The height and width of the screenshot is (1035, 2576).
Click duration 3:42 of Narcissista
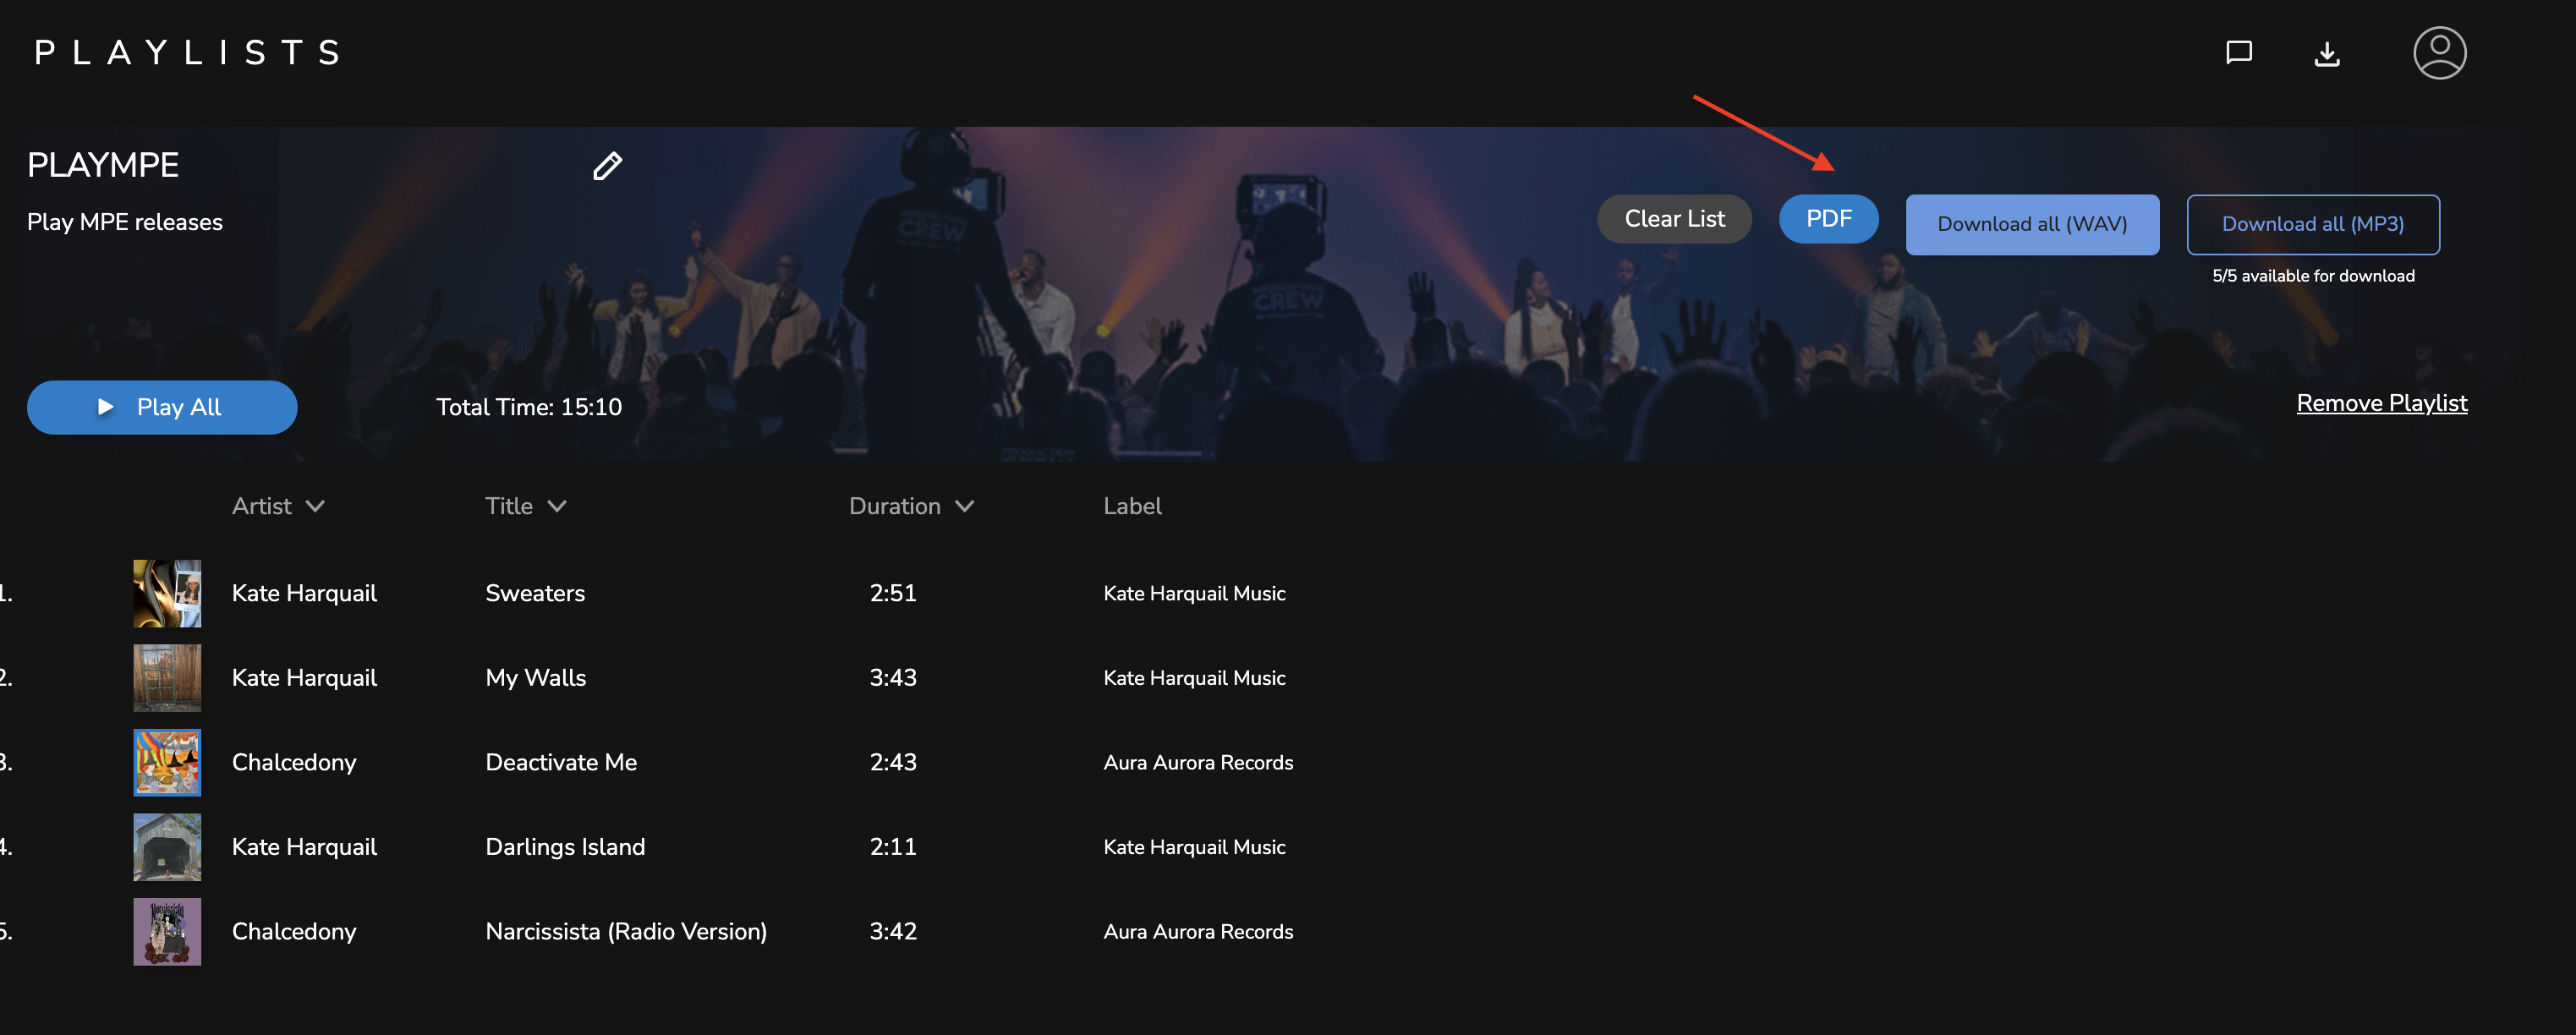coord(893,931)
